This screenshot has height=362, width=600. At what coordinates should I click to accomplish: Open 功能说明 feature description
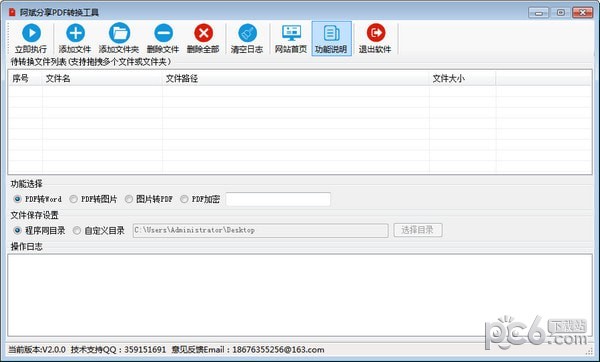click(x=331, y=39)
